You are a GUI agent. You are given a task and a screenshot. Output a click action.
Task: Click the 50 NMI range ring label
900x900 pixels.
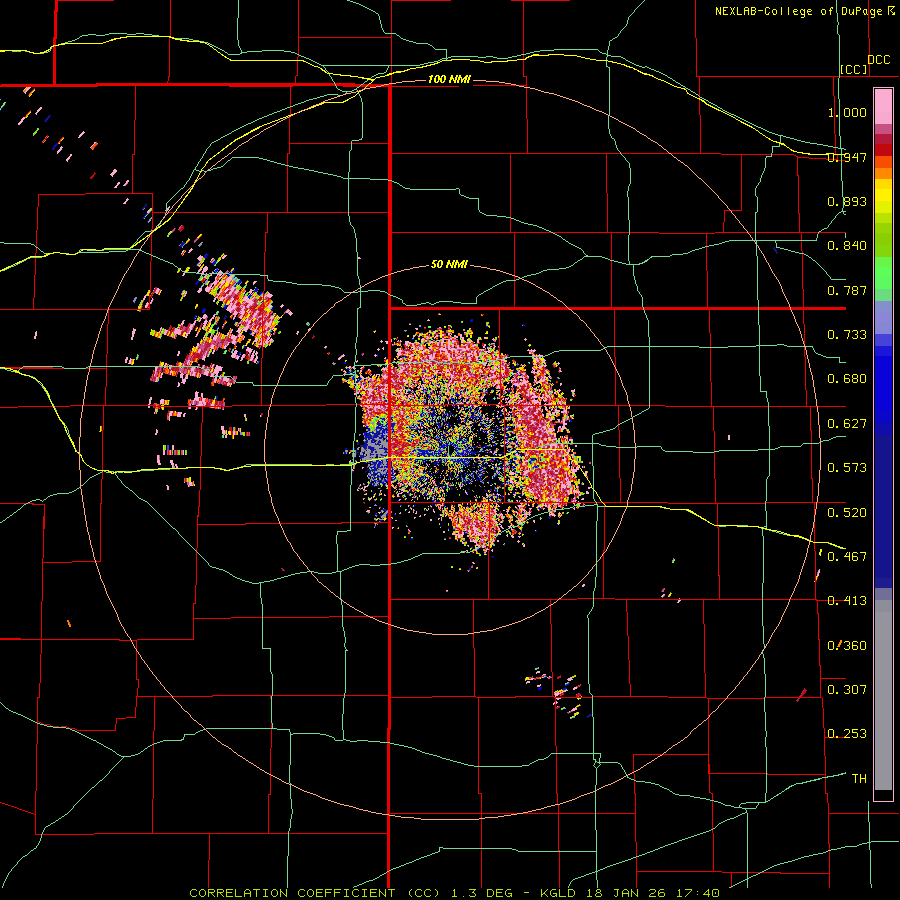coord(449,265)
